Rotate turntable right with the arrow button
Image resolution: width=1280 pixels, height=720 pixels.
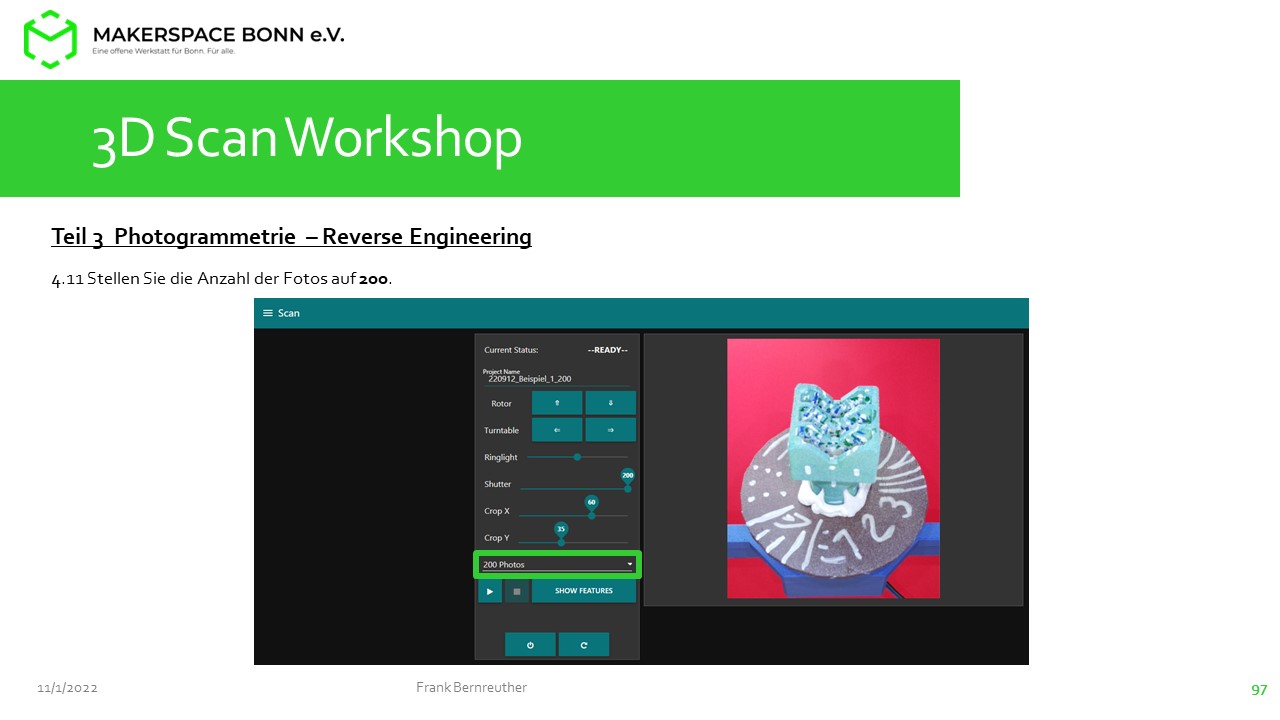(x=610, y=430)
